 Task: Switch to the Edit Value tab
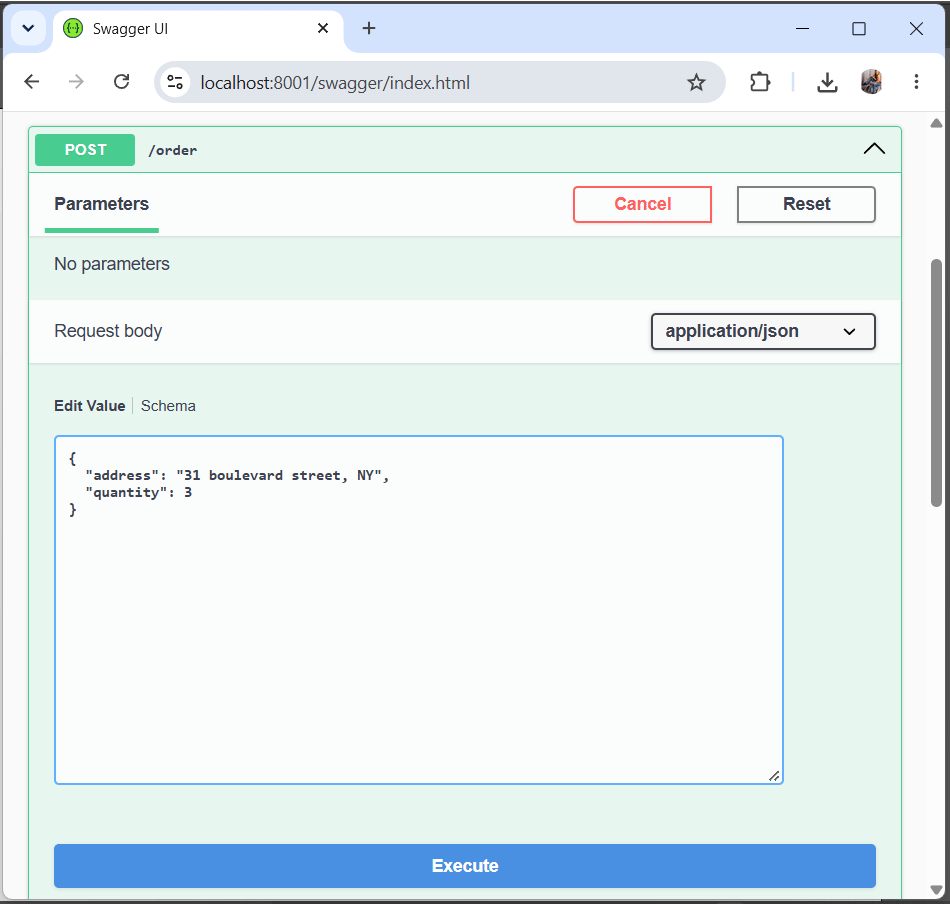[90, 405]
